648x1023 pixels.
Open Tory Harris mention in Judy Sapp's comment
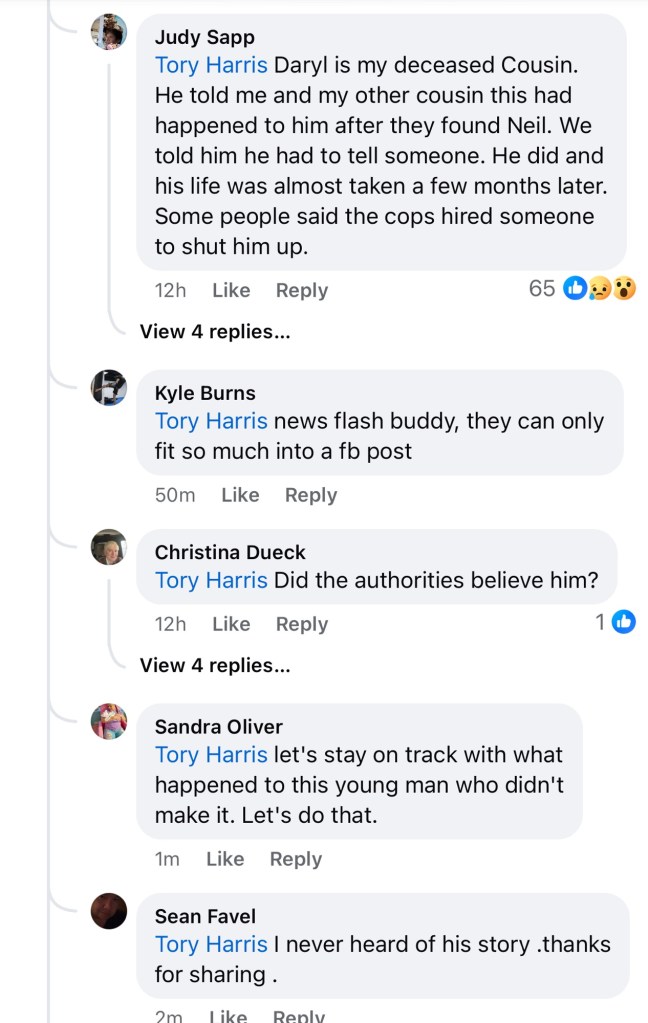[211, 65]
